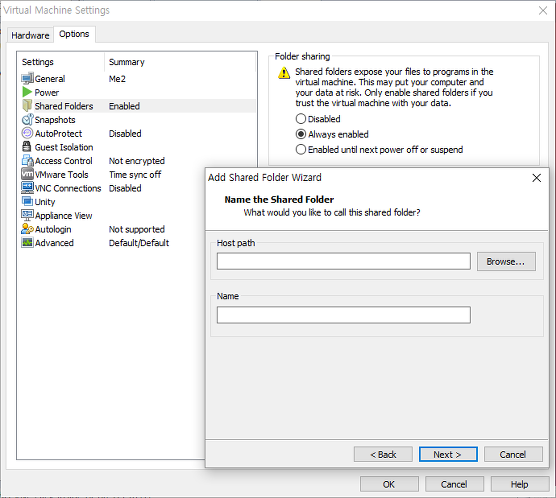This screenshot has width=556, height=498.
Task: Click the Host path input field
Action: coord(344,261)
